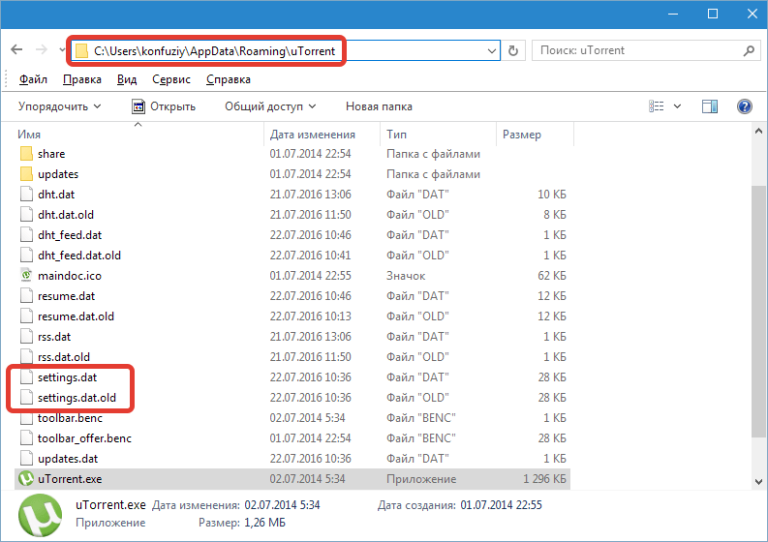
Task: Click the vertical scrollbar thumb
Action: 758,311
